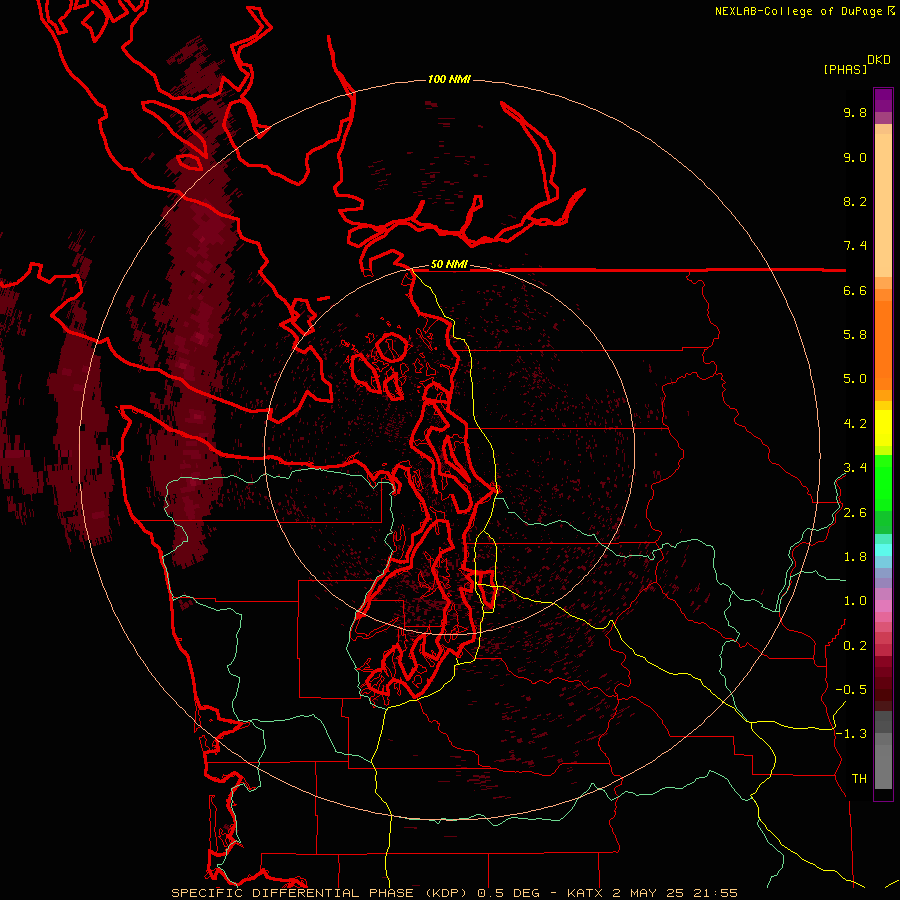The height and width of the screenshot is (900, 900).
Task: Click the 6.6 scale value
Action: 855,290
